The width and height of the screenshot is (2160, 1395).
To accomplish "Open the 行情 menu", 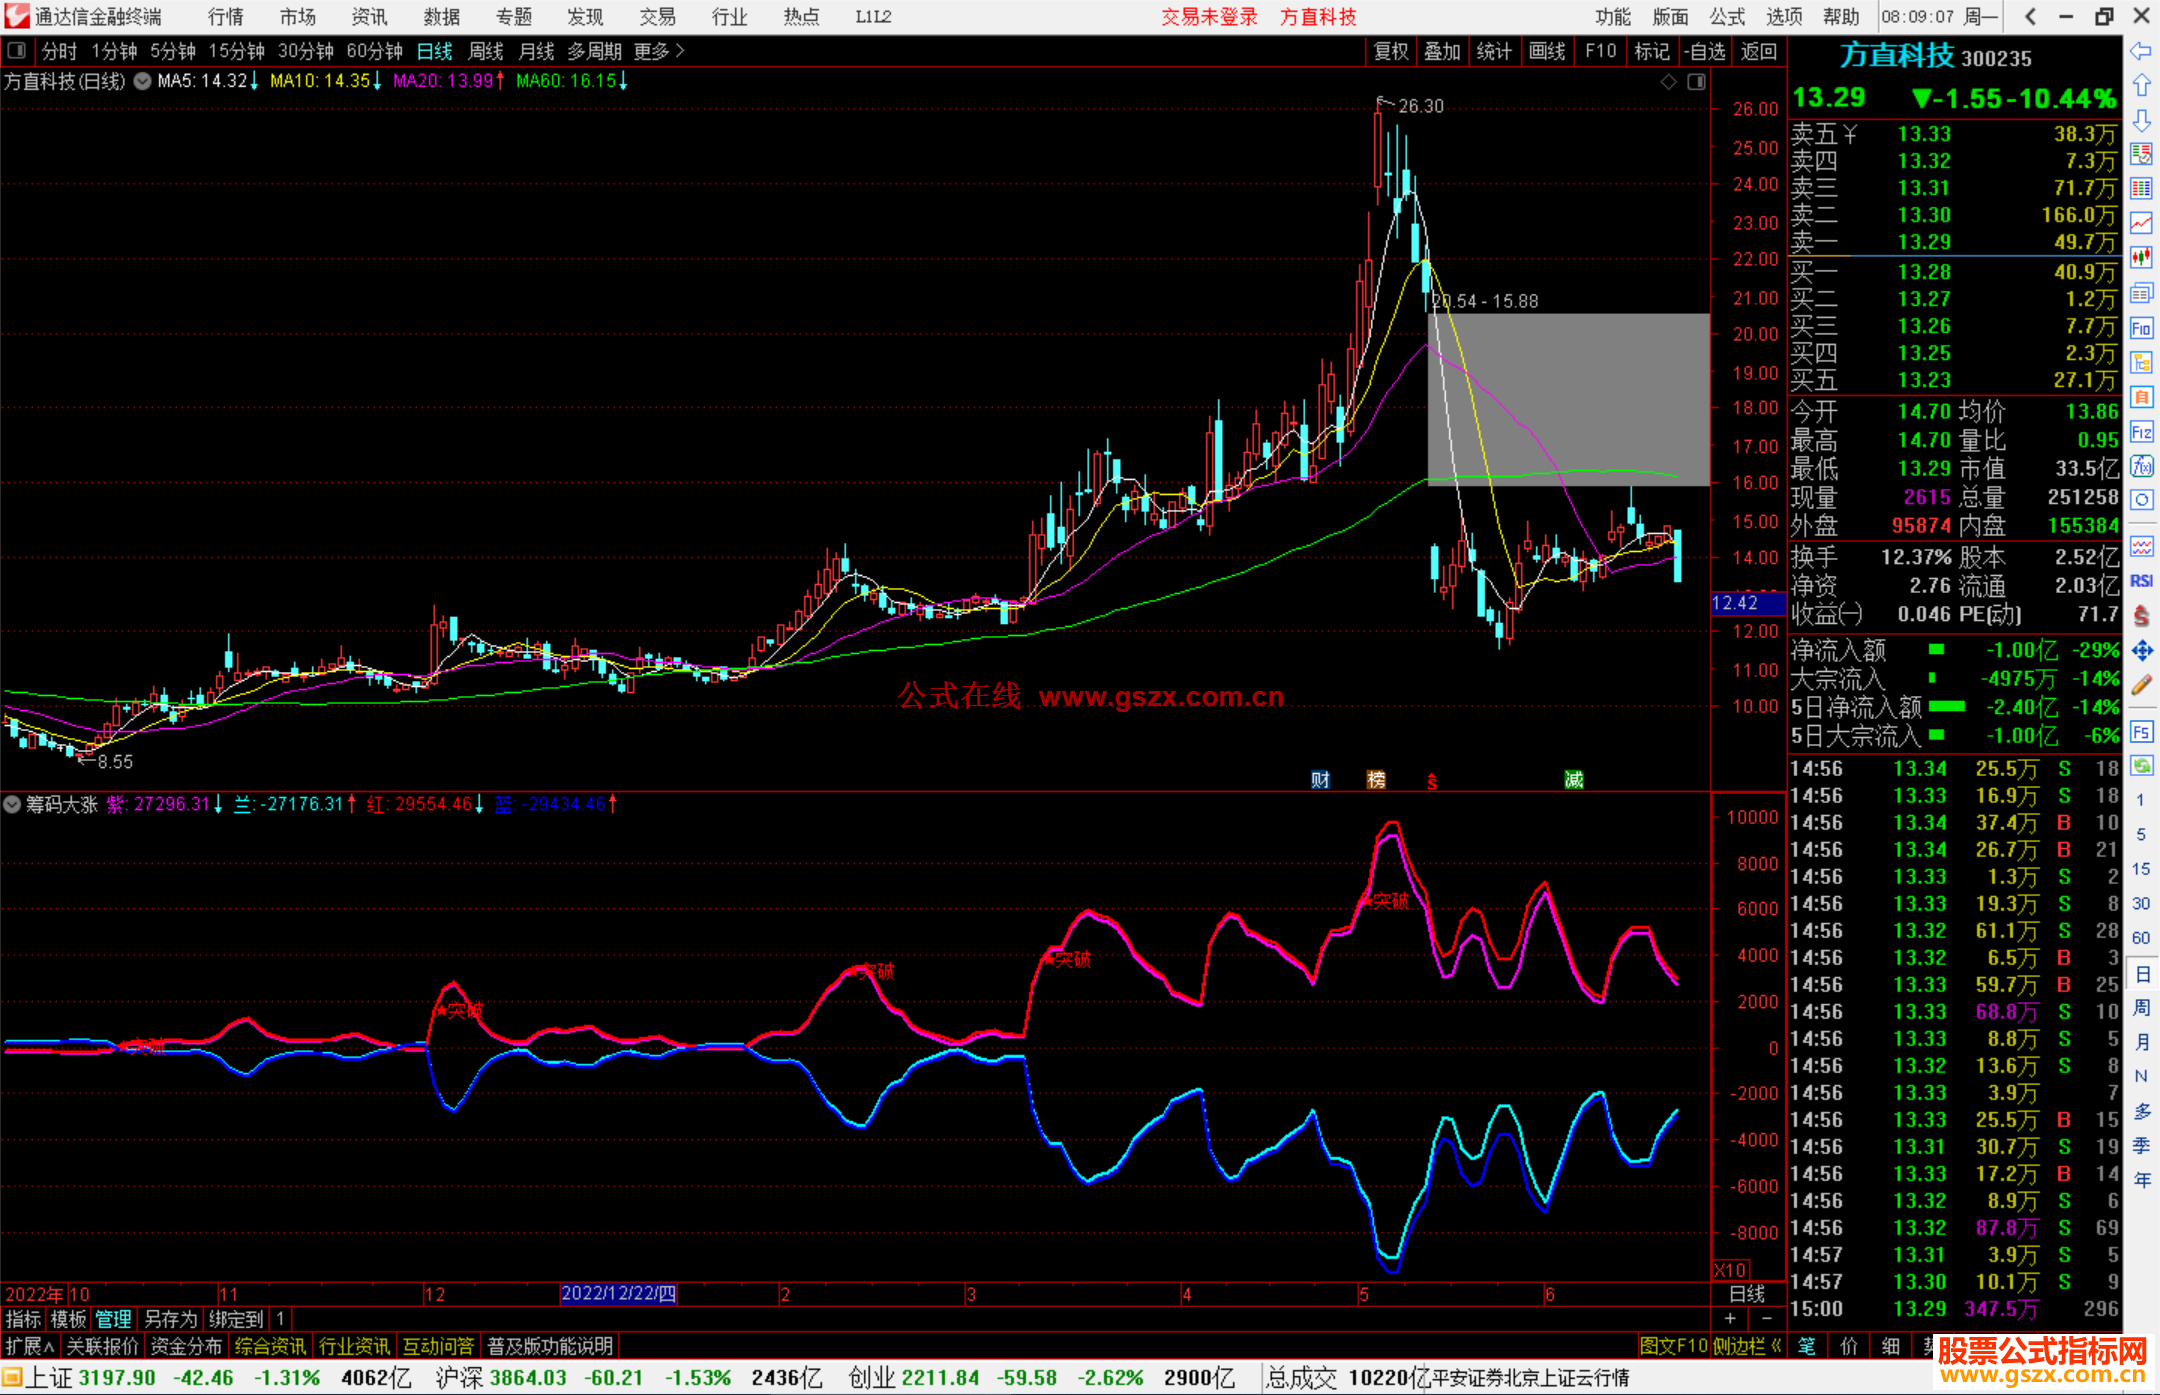I will tap(225, 17).
